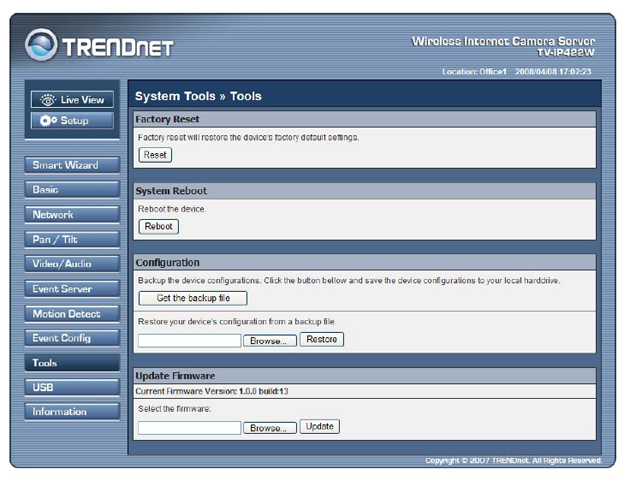The height and width of the screenshot is (481, 630).
Task: Open the USB settings page
Action: tap(72, 387)
